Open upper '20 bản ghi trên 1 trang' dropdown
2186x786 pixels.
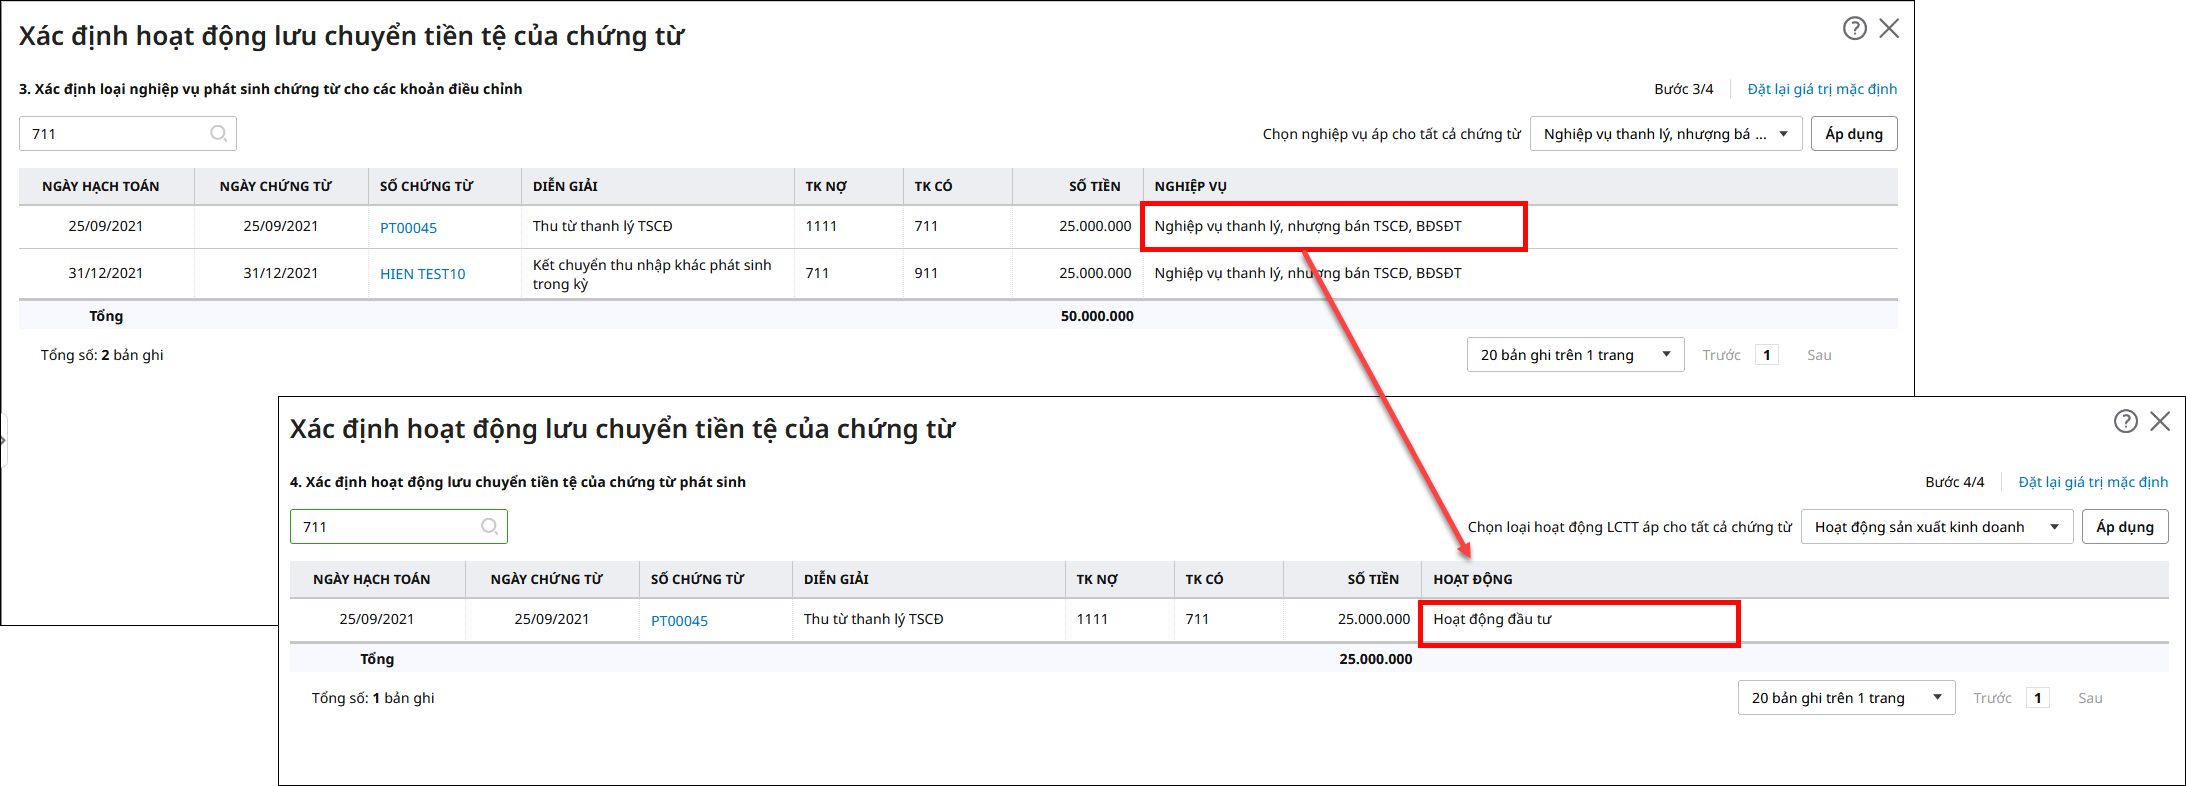coord(1575,355)
